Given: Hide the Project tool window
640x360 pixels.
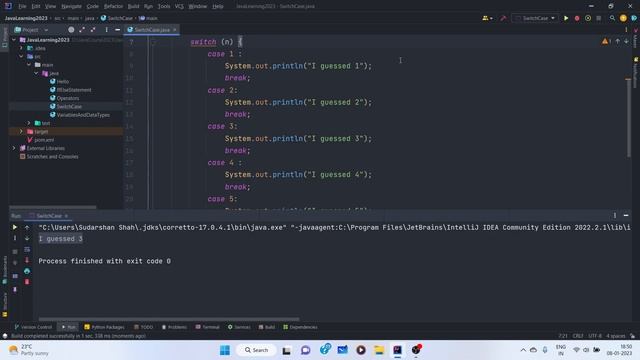Looking at the screenshot, I should point(118,30).
